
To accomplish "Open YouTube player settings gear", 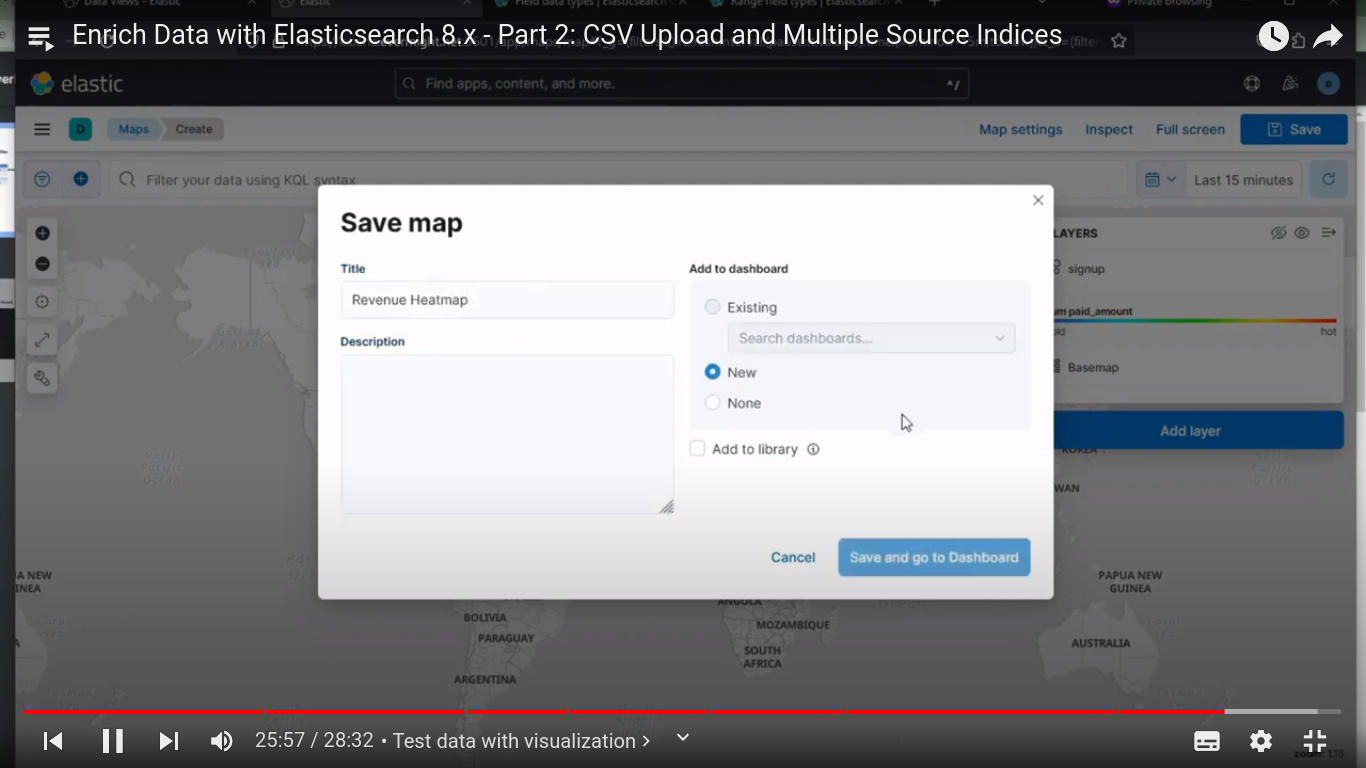I will point(1261,741).
